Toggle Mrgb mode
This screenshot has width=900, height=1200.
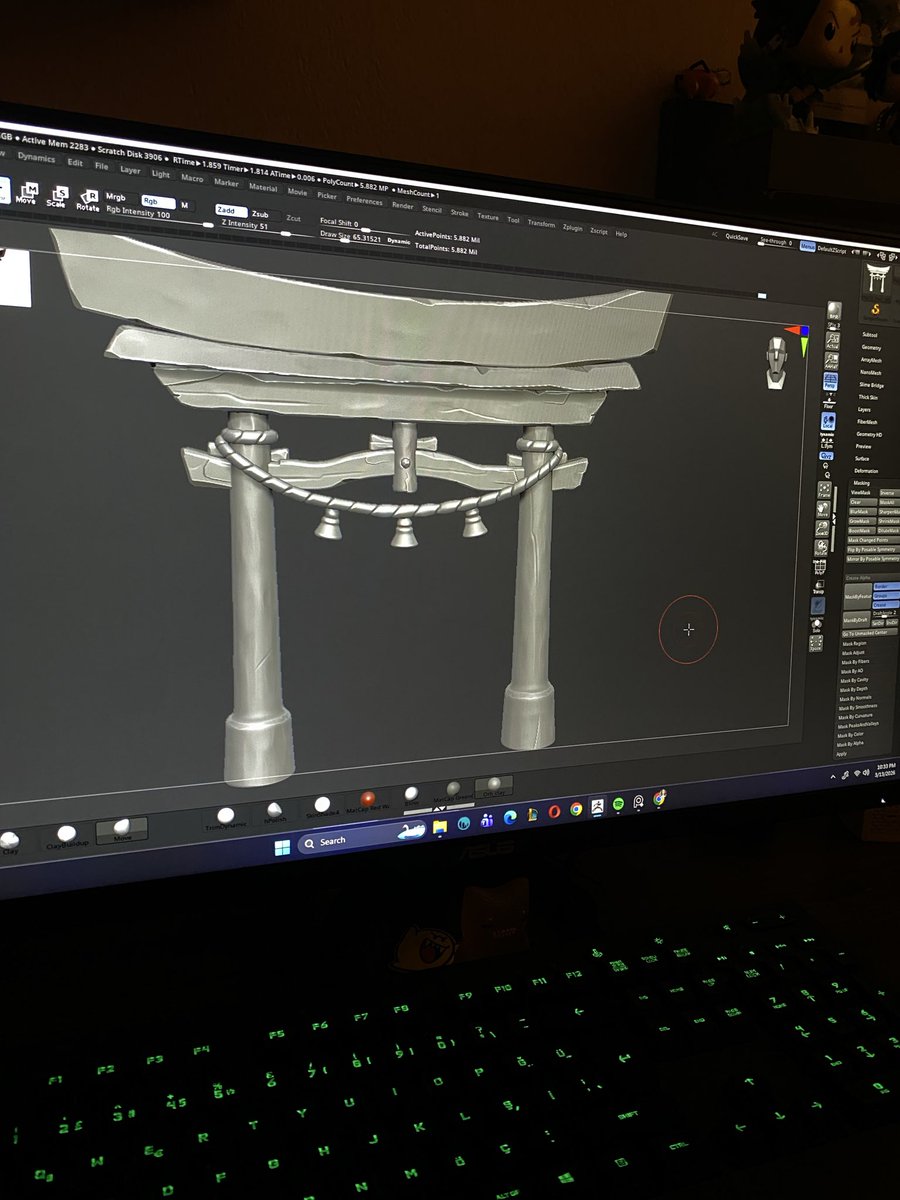click(117, 197)
